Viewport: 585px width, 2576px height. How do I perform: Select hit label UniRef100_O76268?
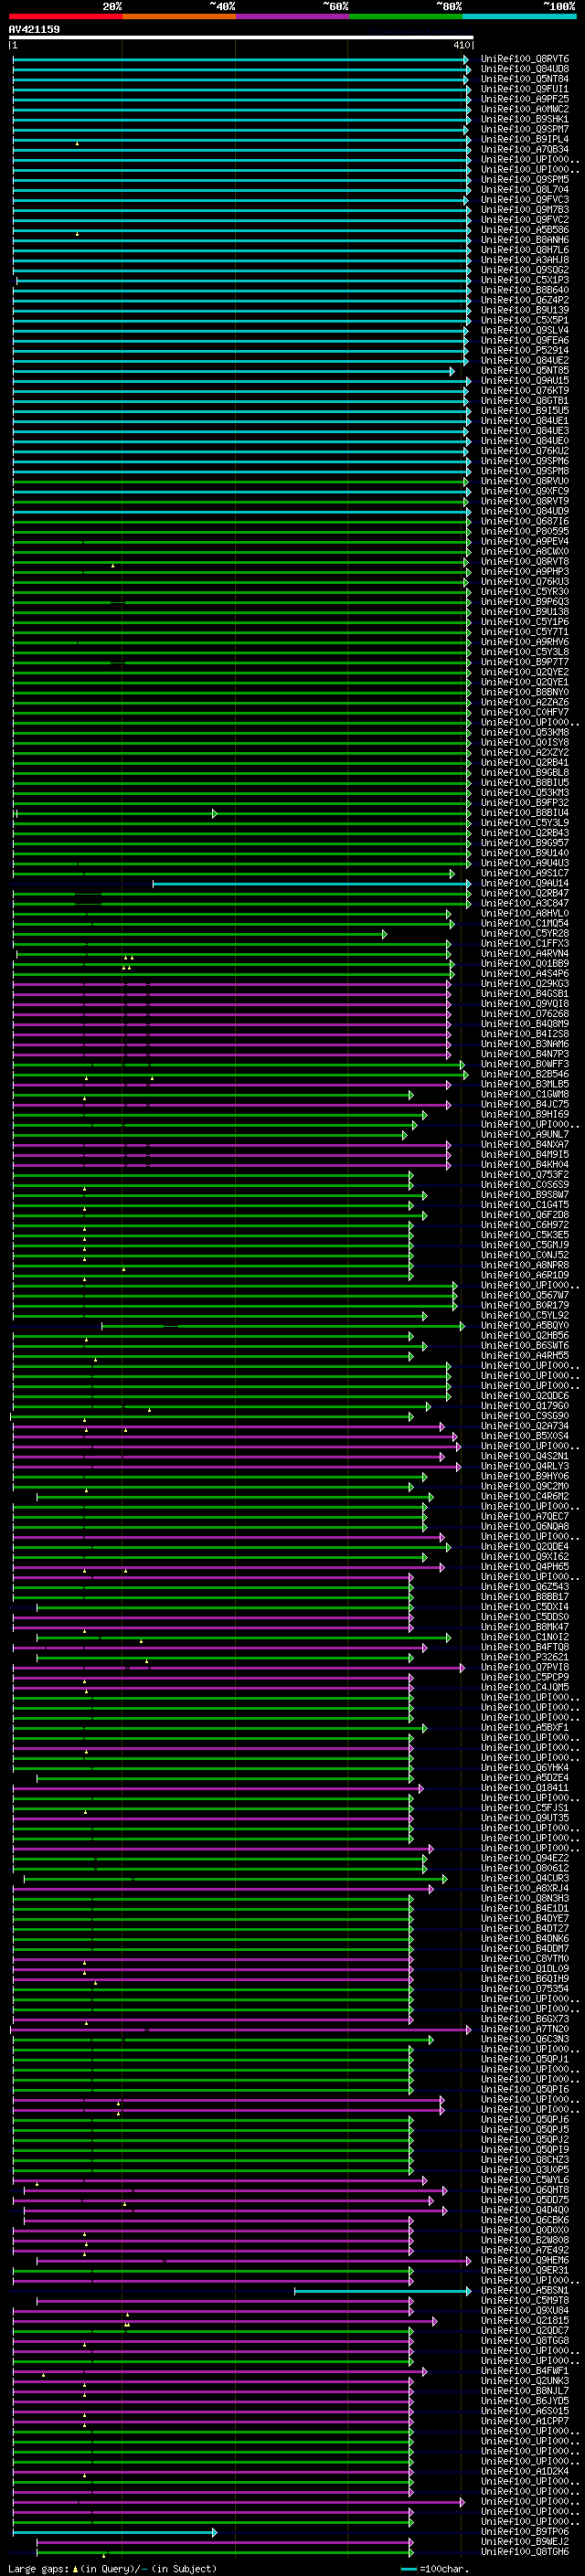(x=525, y=1013)
